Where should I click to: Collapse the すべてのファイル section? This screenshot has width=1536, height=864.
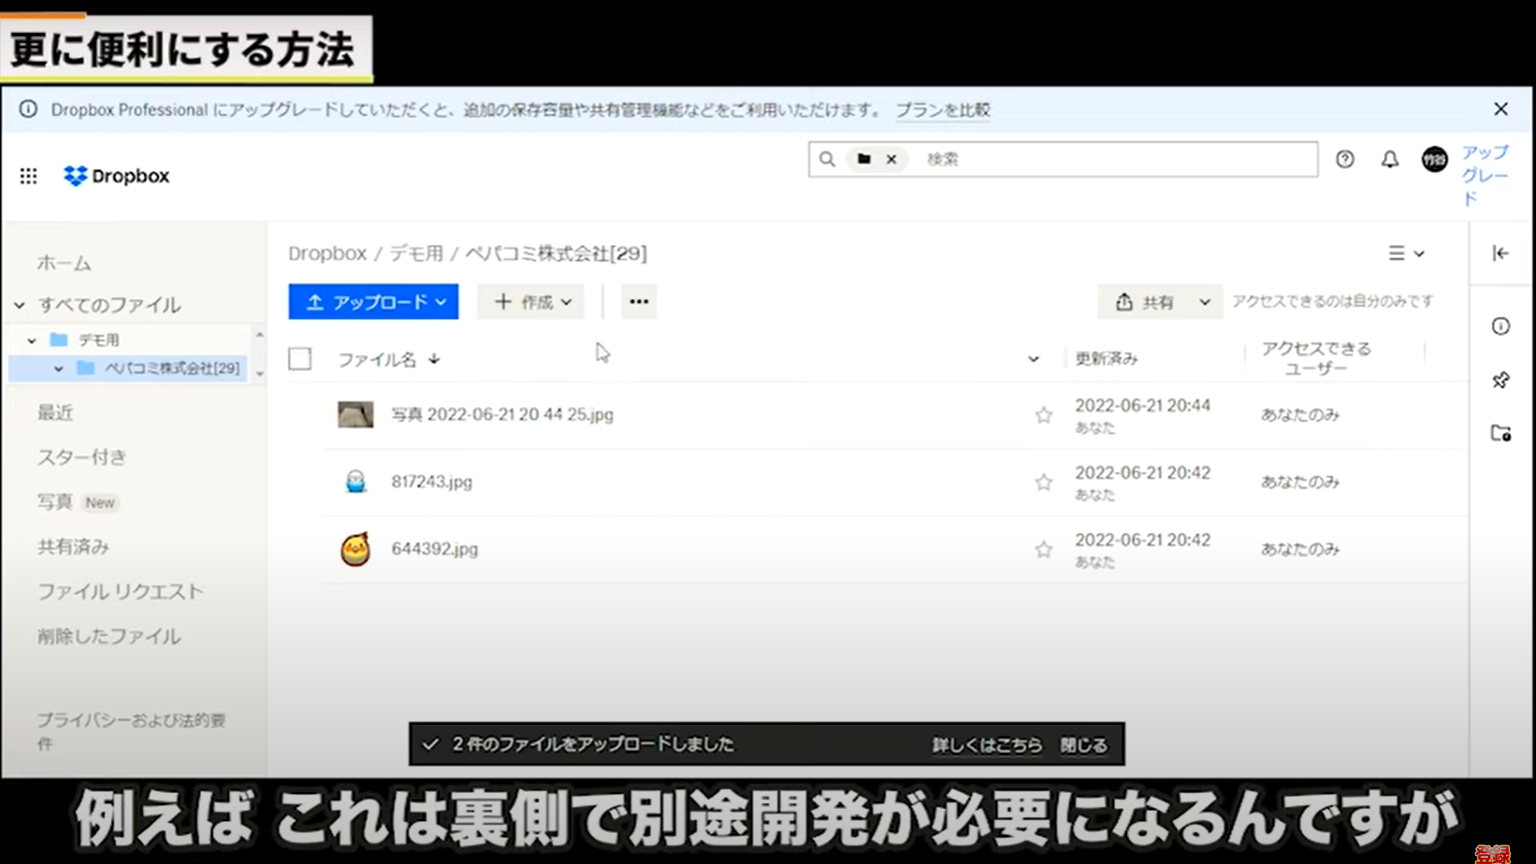point(19,305)
